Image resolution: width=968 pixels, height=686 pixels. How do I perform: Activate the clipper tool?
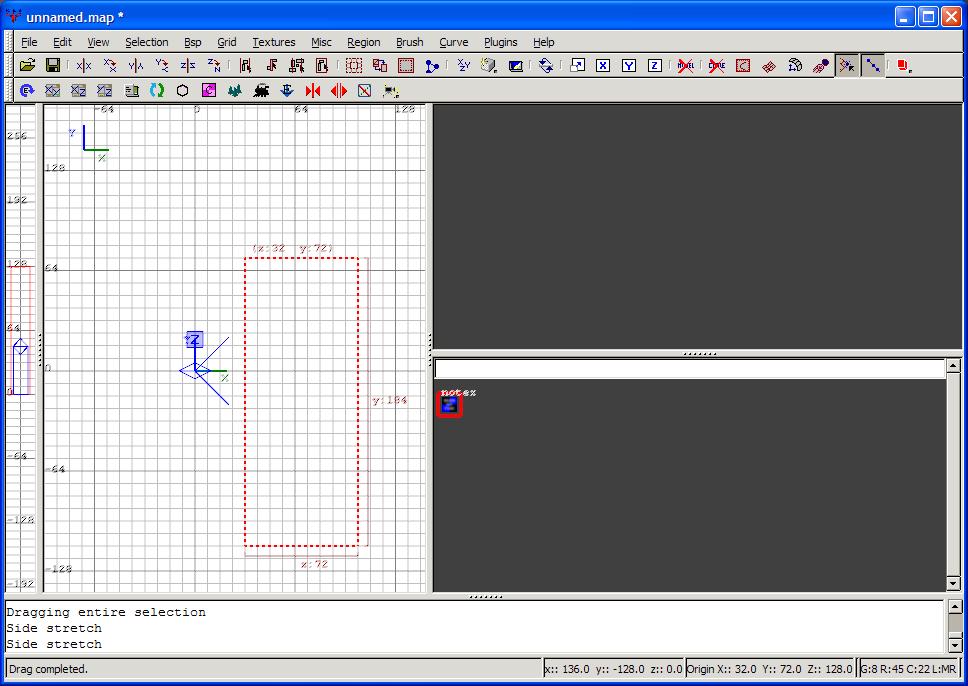click(432, 65)
